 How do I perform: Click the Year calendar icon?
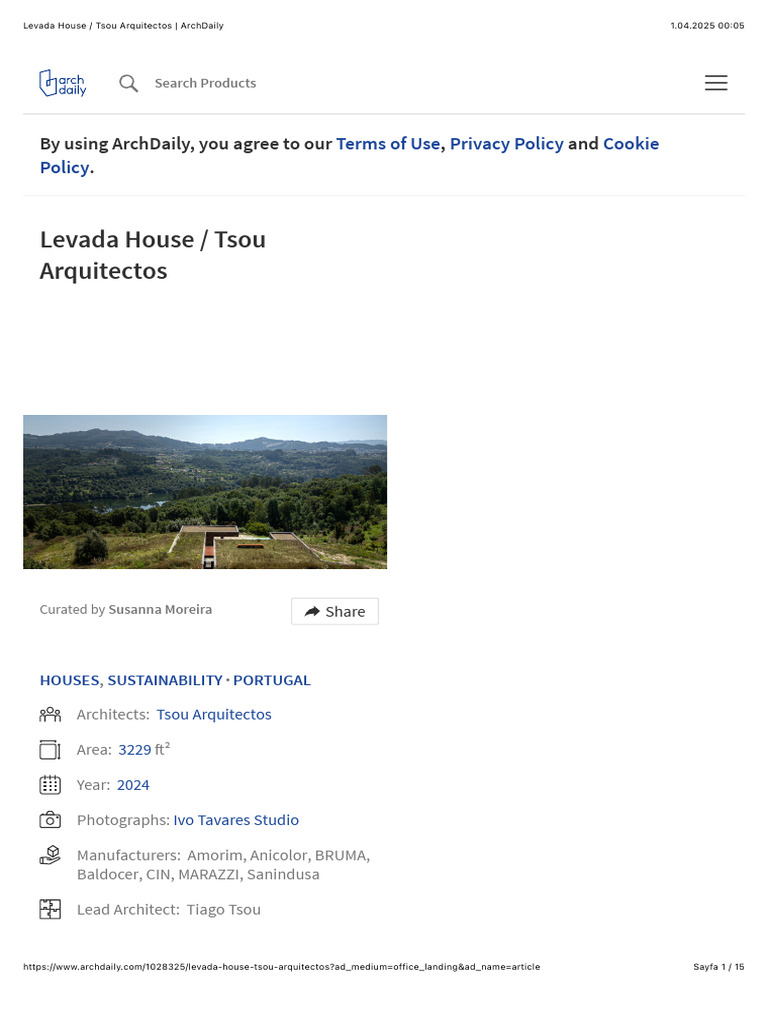pos(50,785)
